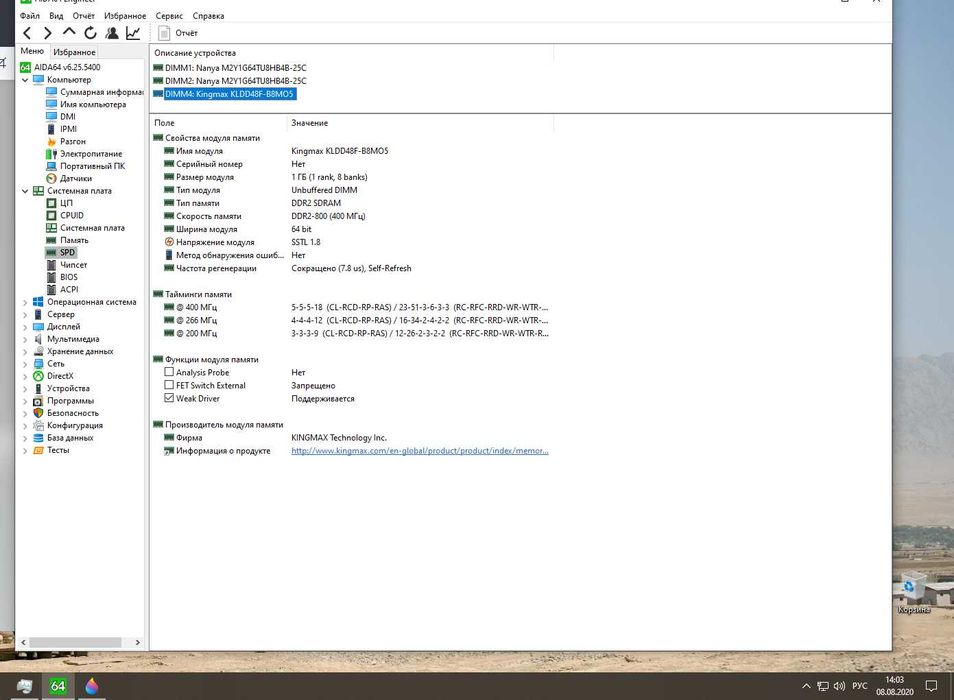Open the notification center icon

tap(930, 686)
